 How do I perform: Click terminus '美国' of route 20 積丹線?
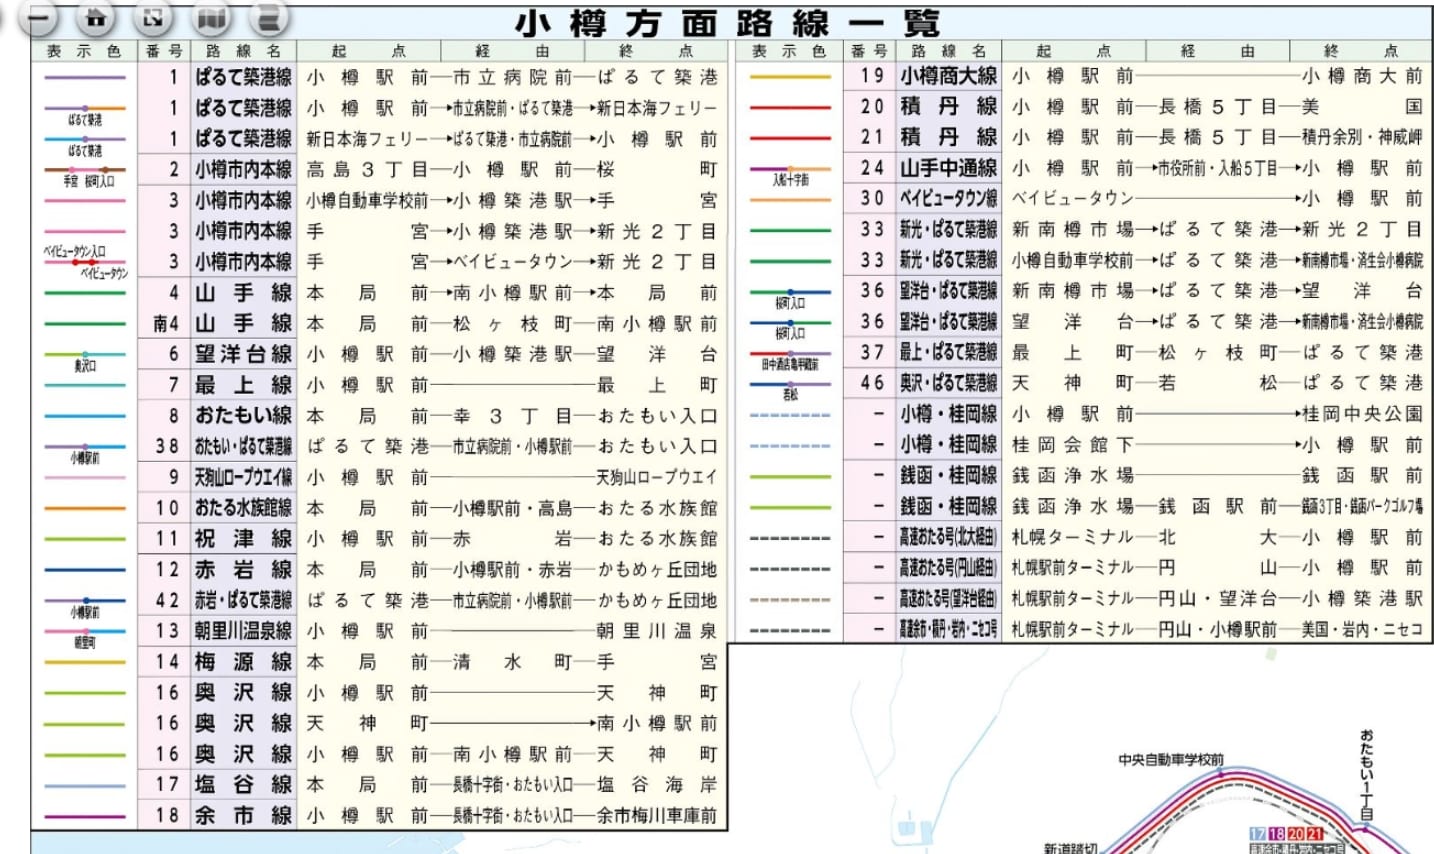click(1362, 106)
